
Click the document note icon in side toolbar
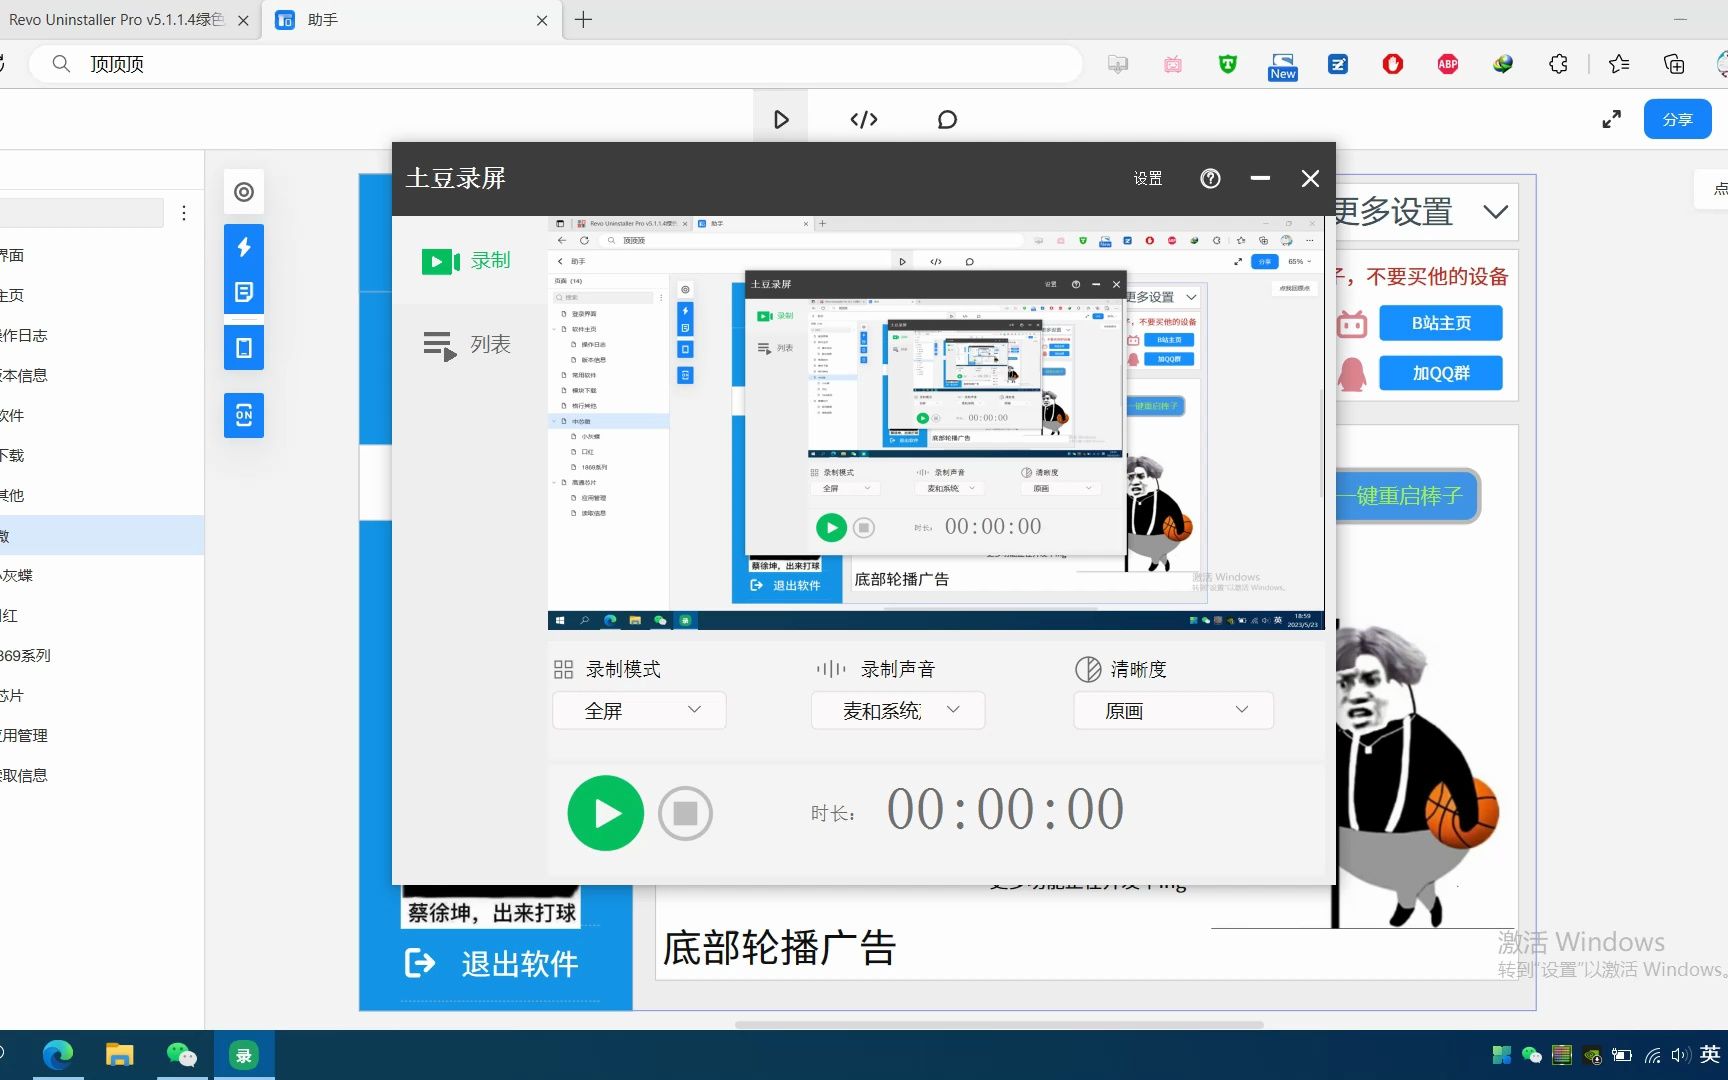tap(244, 292)
